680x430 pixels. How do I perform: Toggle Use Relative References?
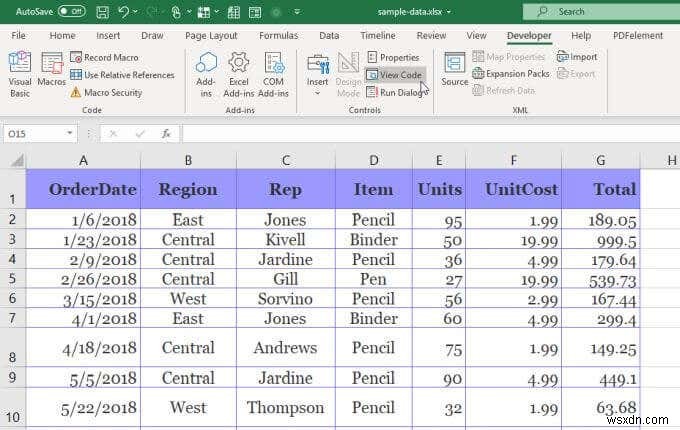click(122, 75)
